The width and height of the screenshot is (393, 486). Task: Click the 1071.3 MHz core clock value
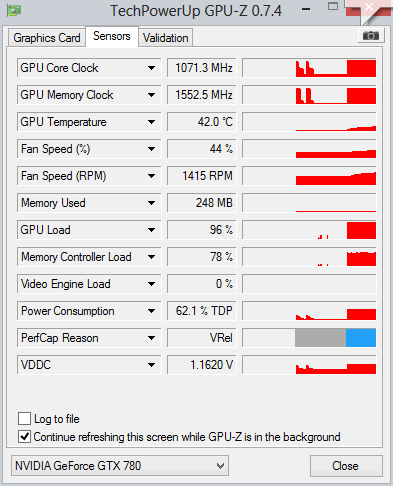202,68
